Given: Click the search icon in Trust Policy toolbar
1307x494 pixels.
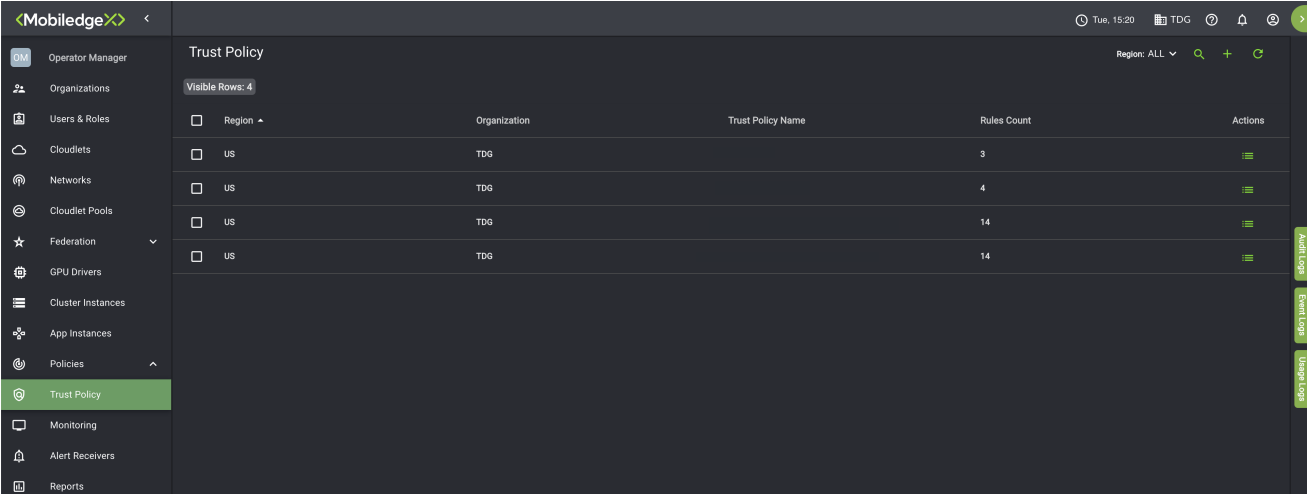Looking at the screenshot, I should click(x=1199, y=54).
